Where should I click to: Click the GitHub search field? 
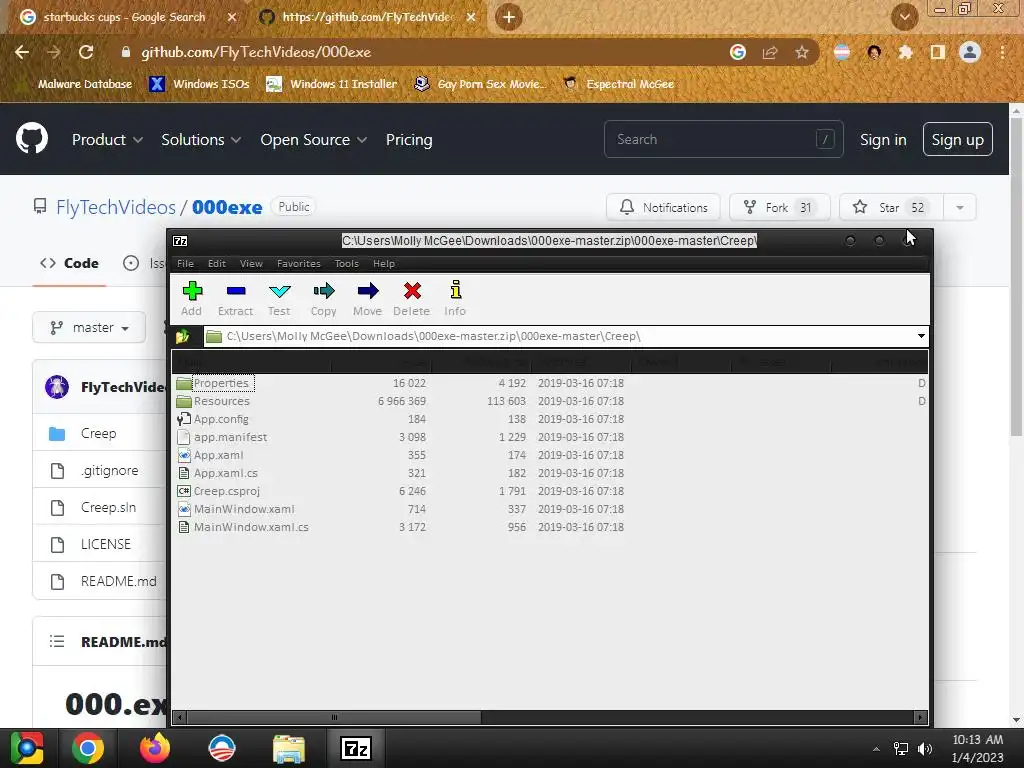coord(724,139)
